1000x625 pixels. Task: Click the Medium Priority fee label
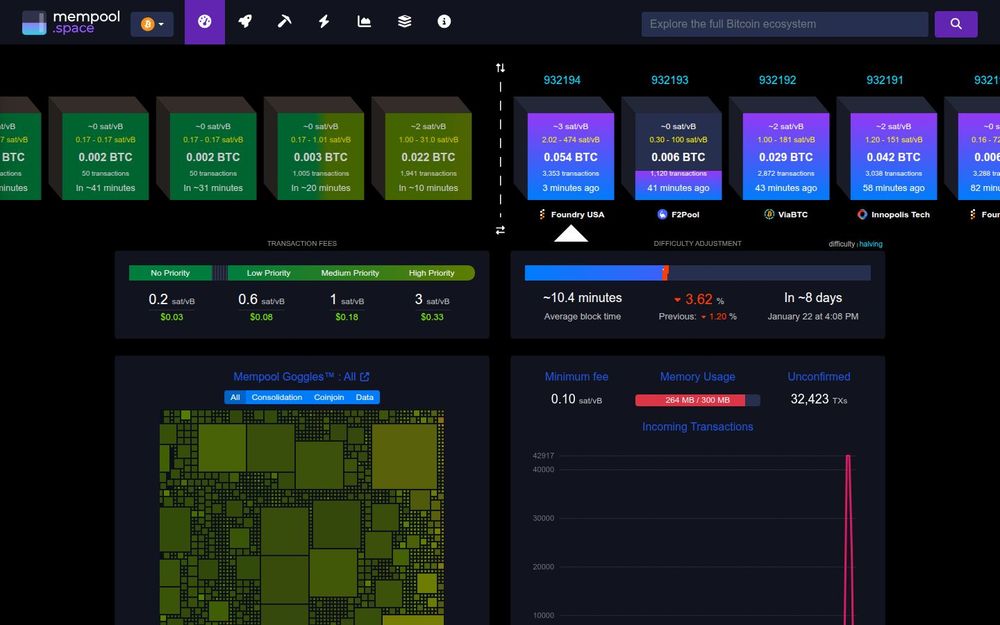(350, 273)
